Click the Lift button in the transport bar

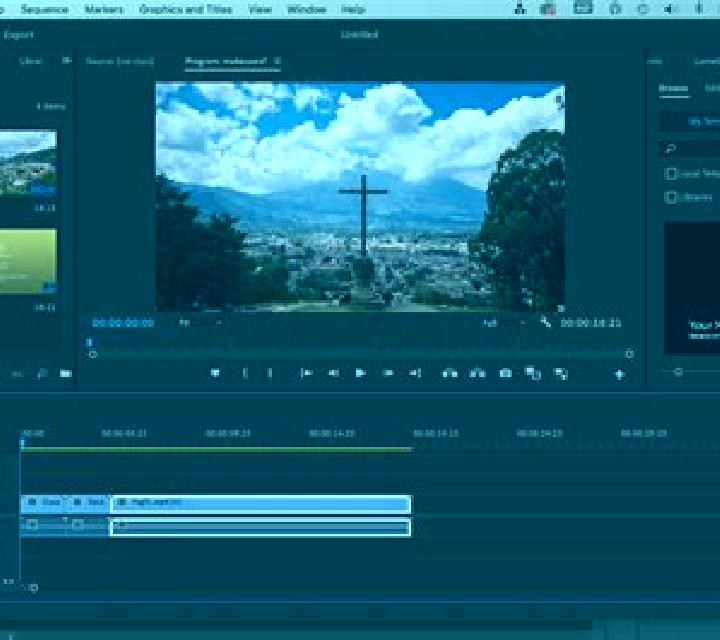(450, 373)
